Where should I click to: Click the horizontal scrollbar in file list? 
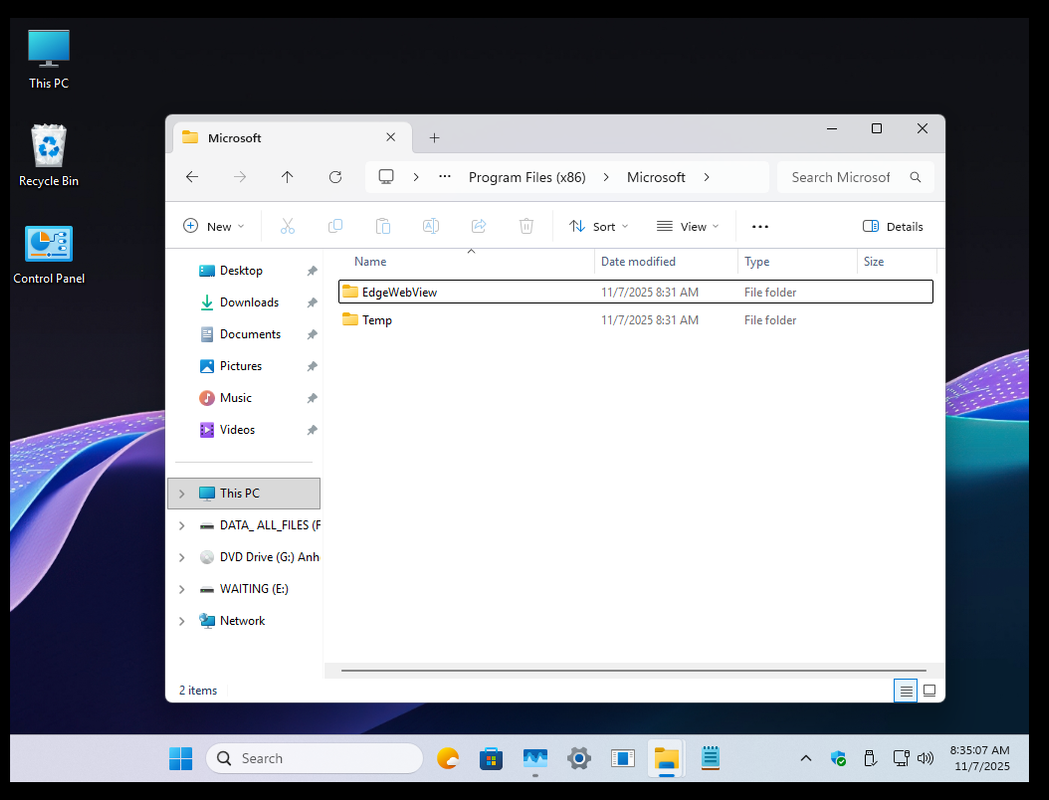pyautogui.click(x=634, y=670)
